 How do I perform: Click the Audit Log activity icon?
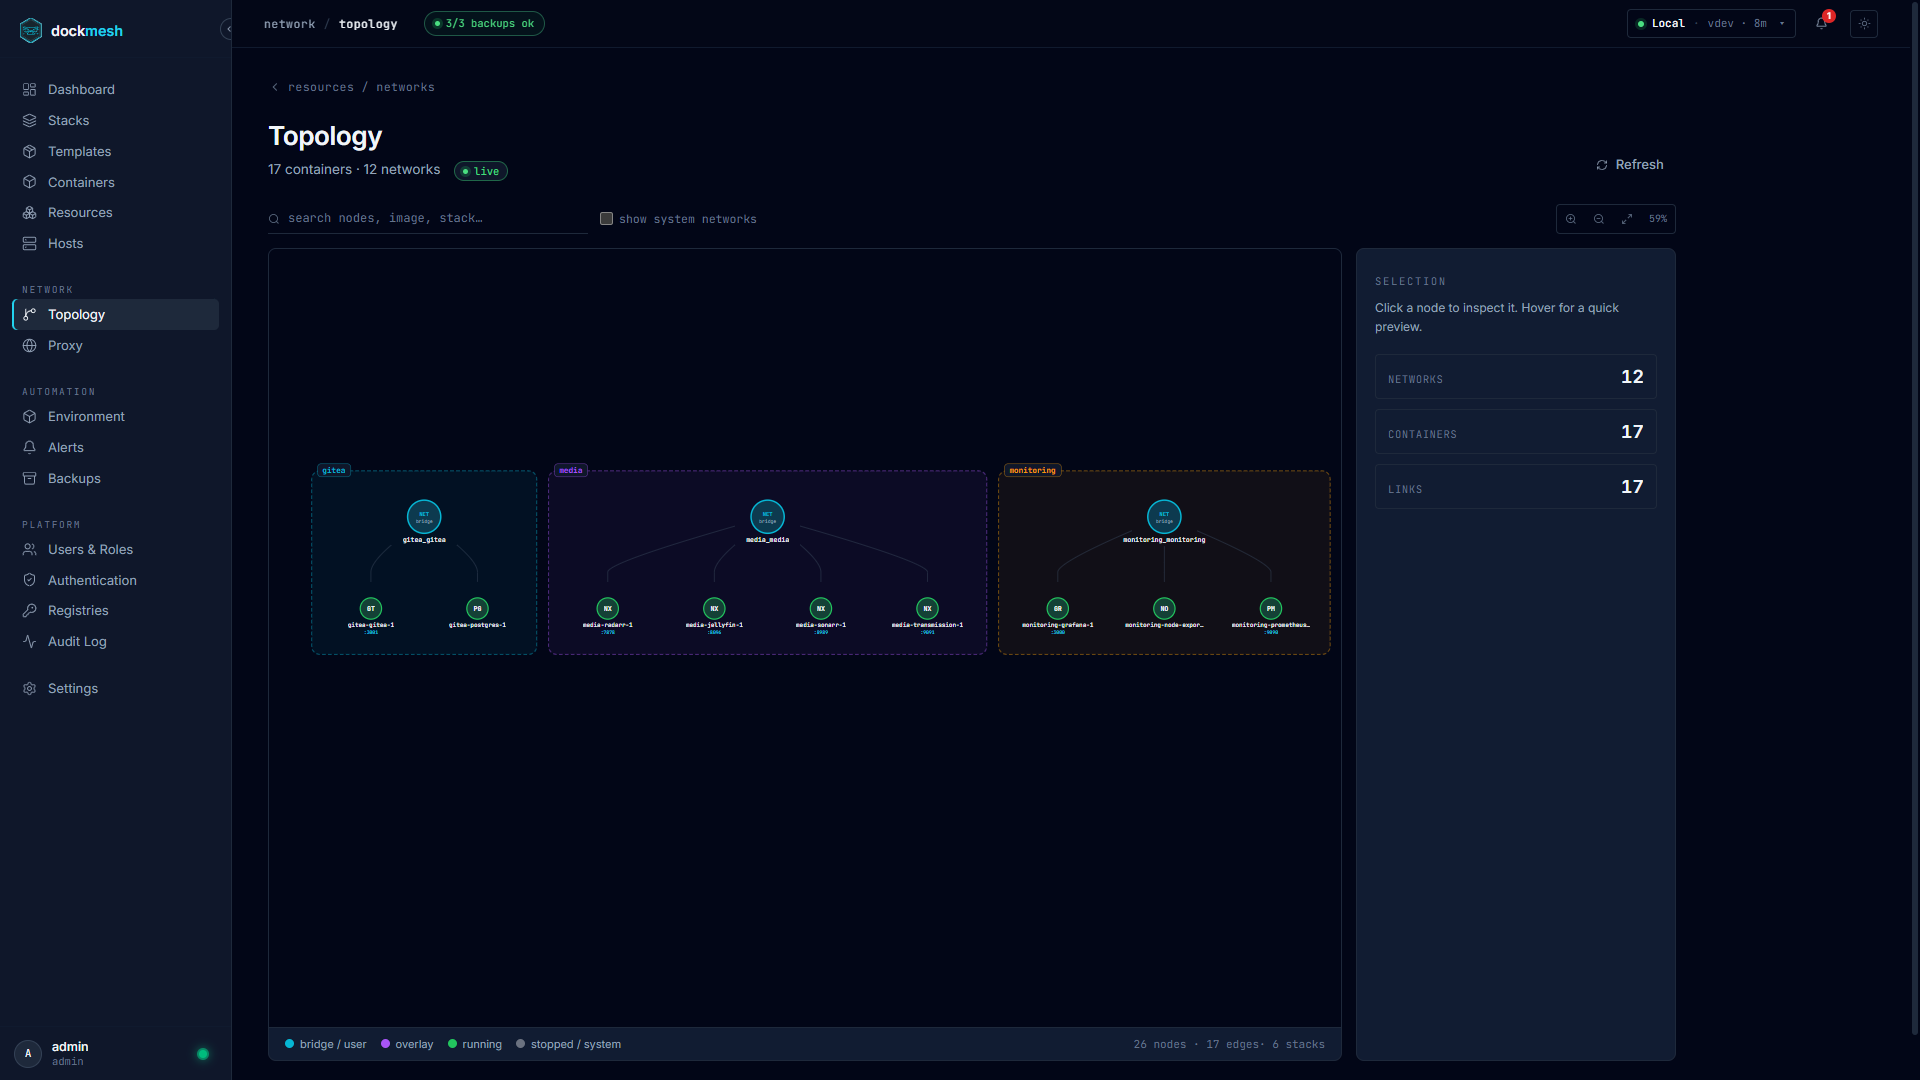(x=30, y=641)
